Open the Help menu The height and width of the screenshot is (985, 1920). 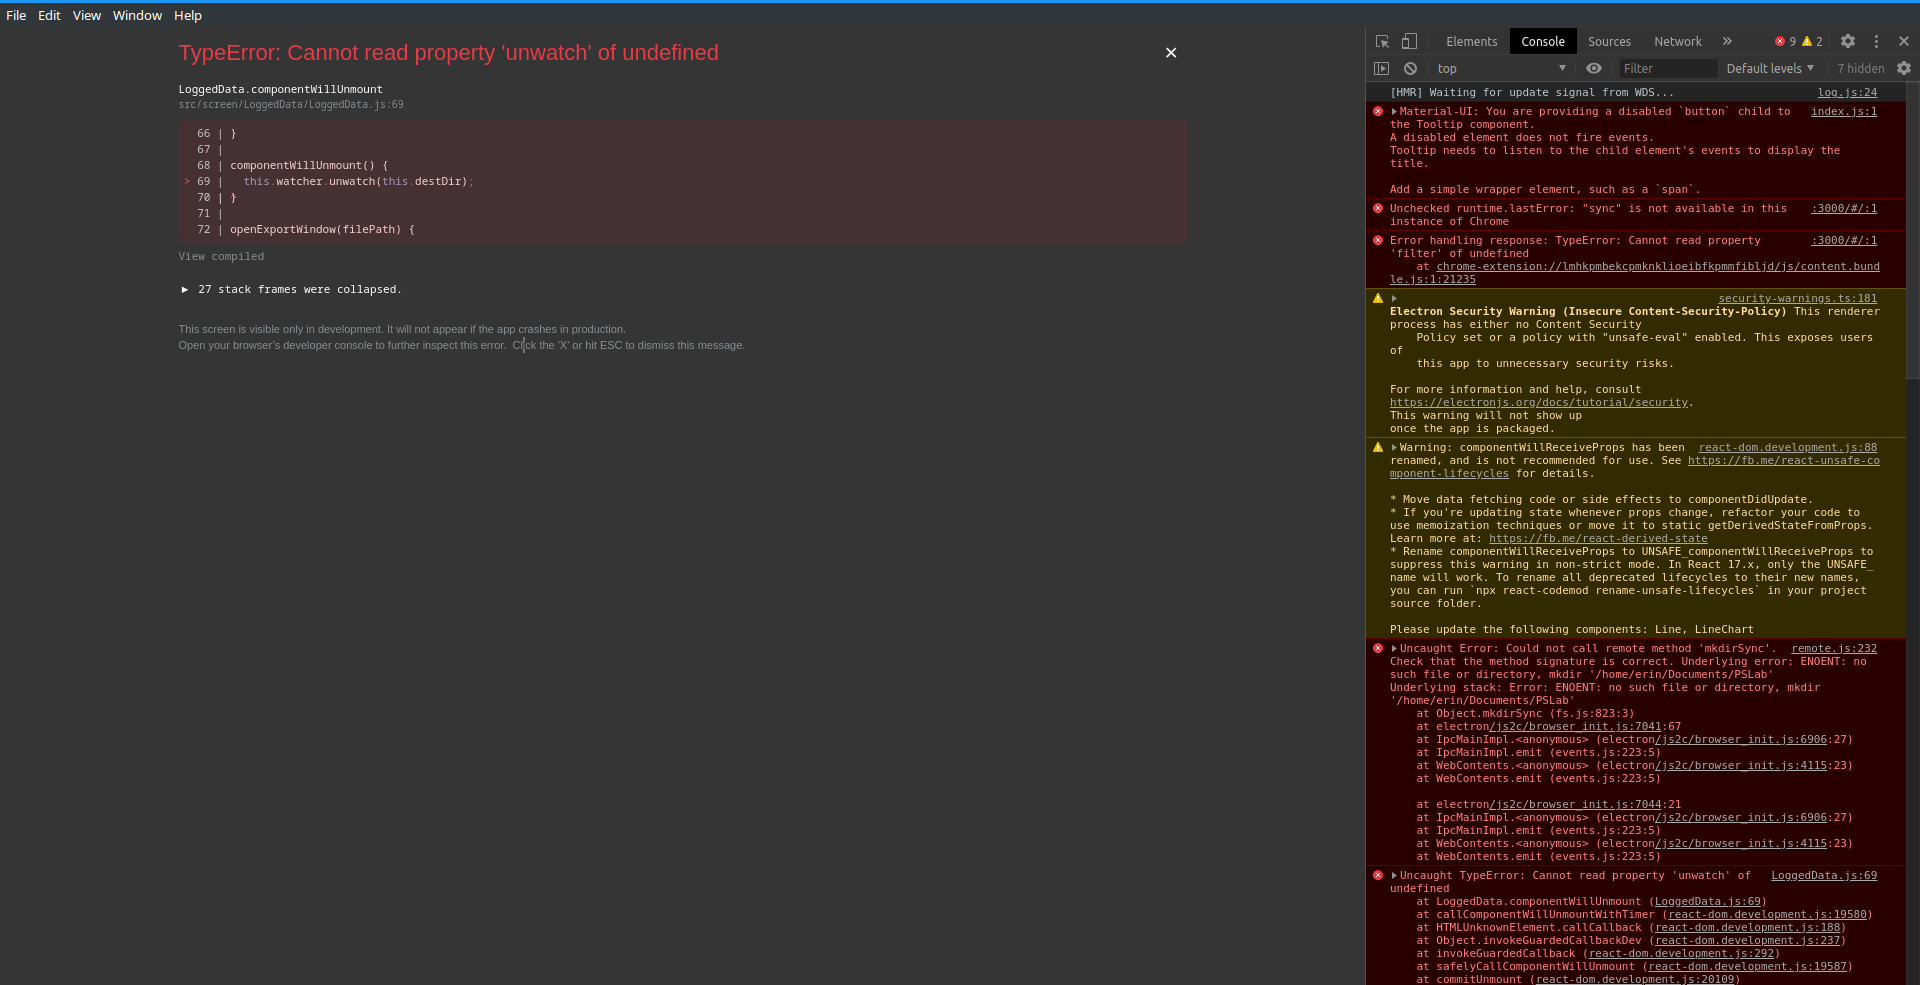click(188, 16)
